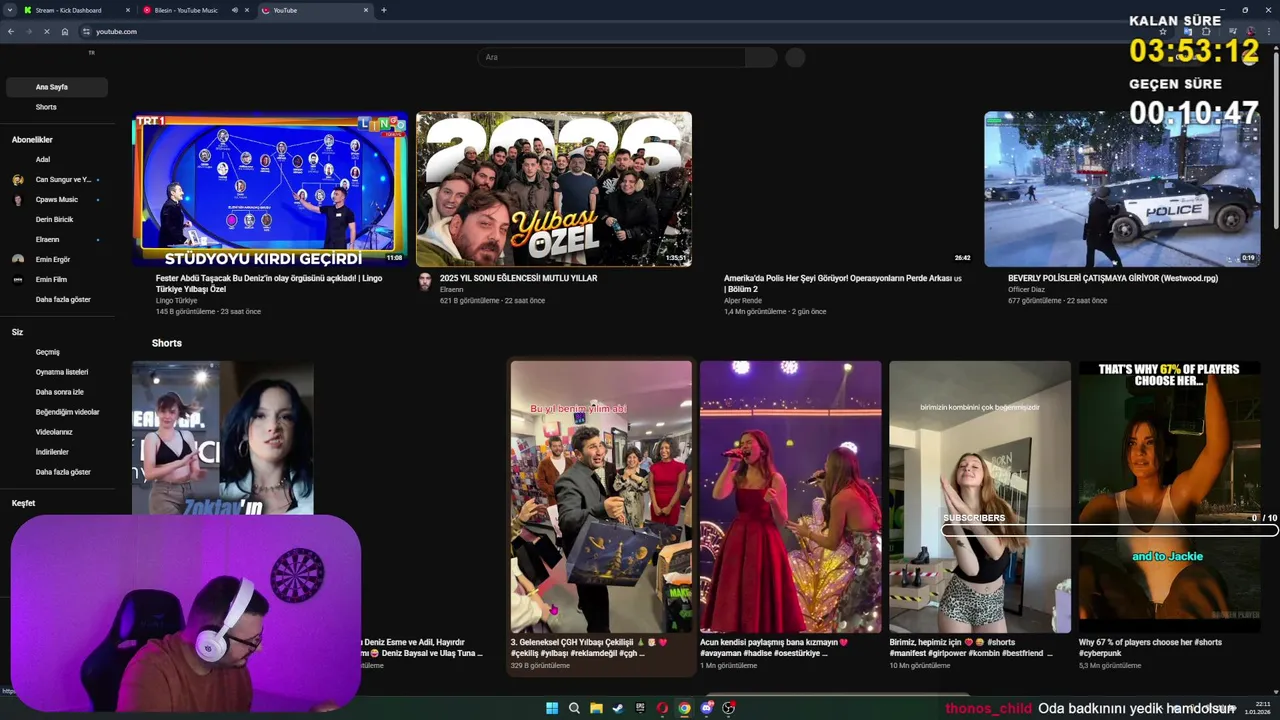Open Can Sungur subscription avatar
Screen dimensions: 1280x720
point(18,180)
